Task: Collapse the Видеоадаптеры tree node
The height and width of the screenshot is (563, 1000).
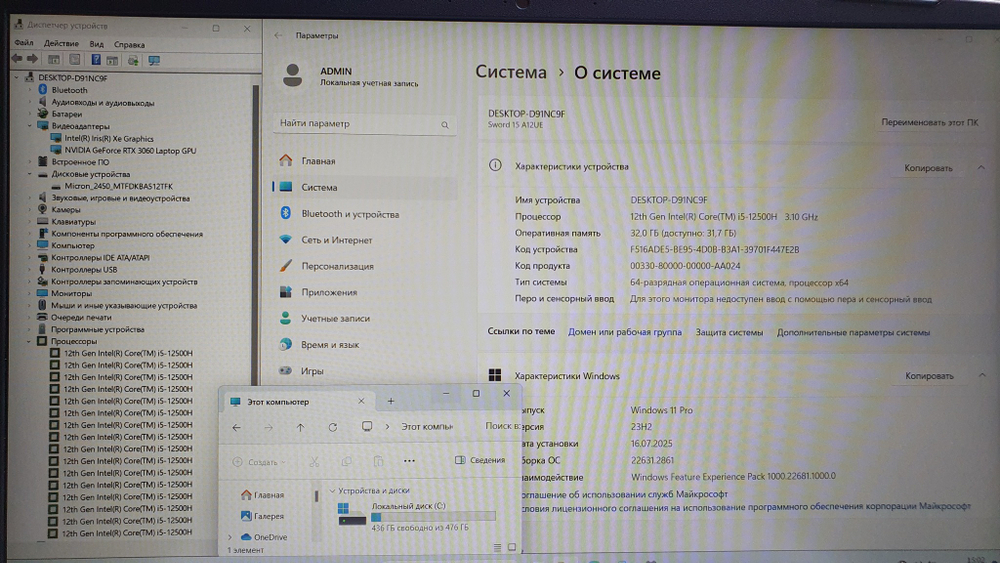Action: pyautogui.click(x=30, y=127)
